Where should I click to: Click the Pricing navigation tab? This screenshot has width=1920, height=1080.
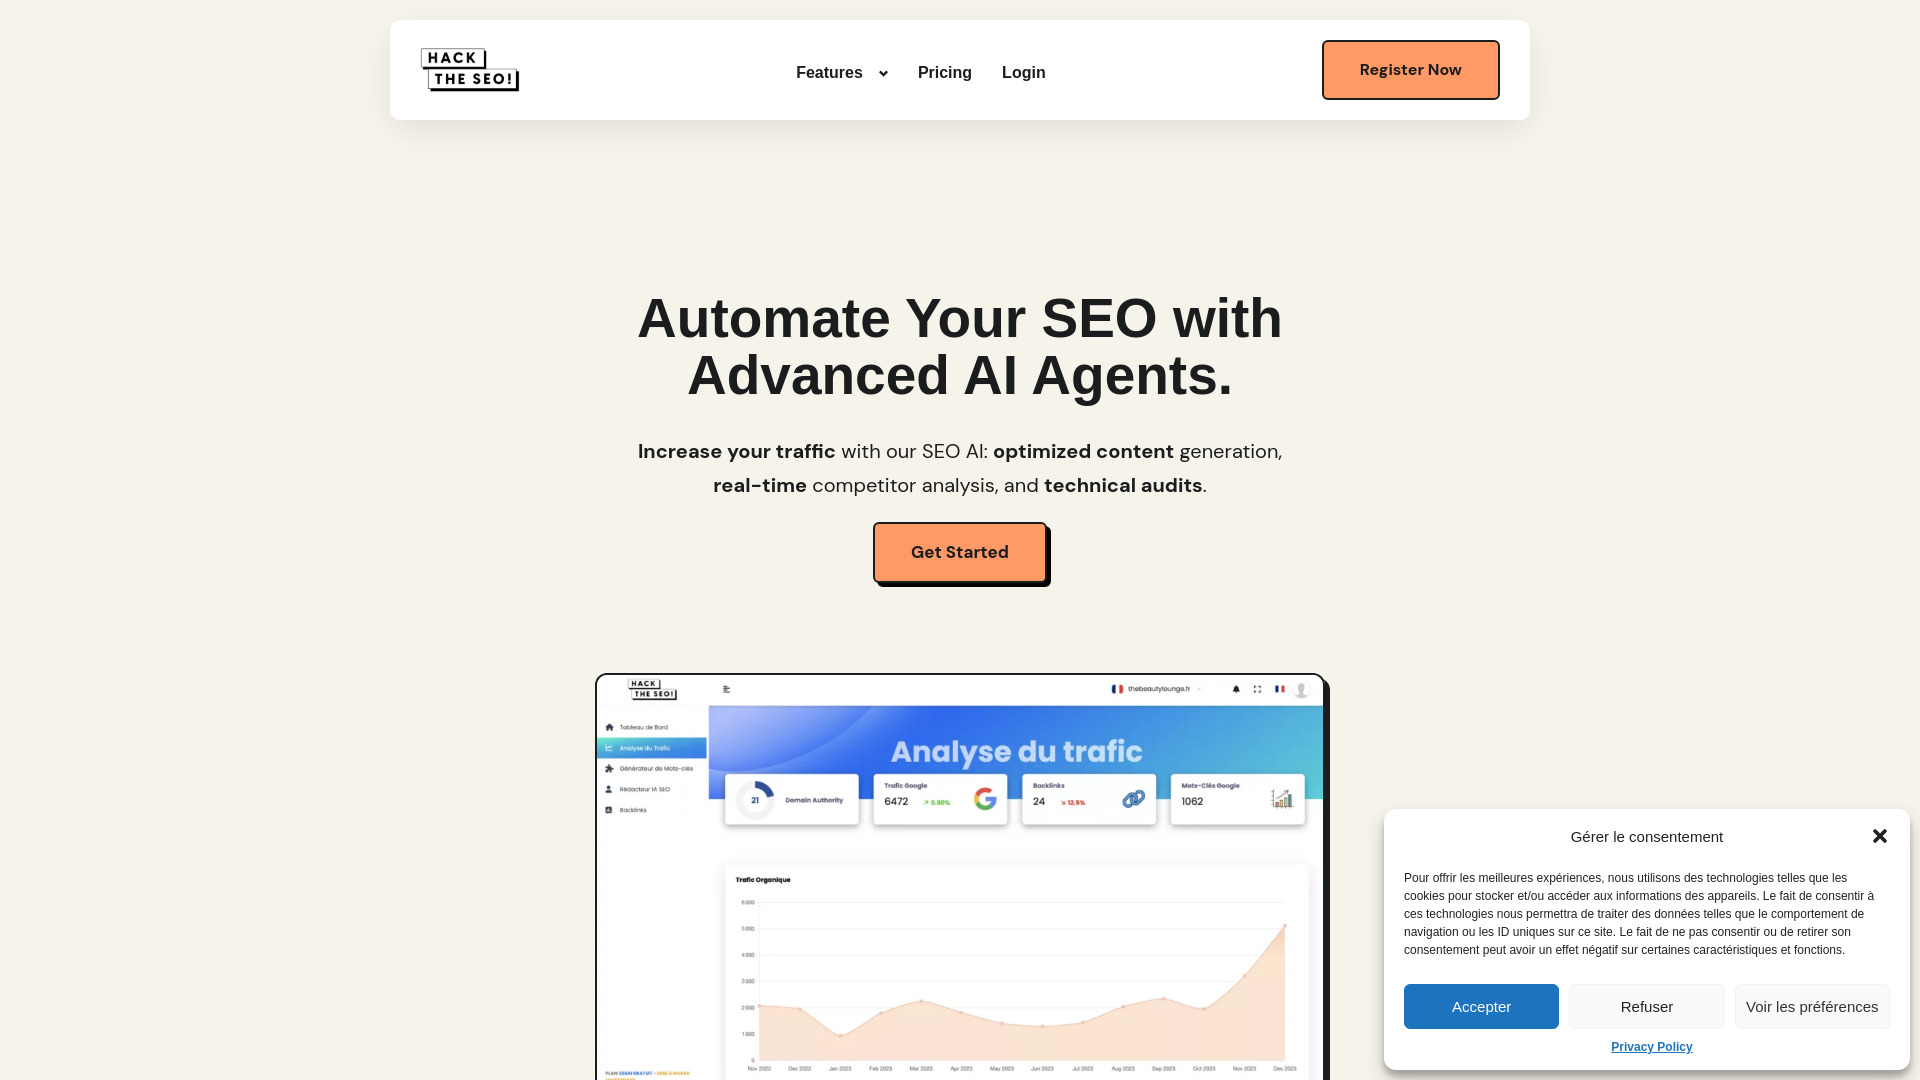point(944,73)
